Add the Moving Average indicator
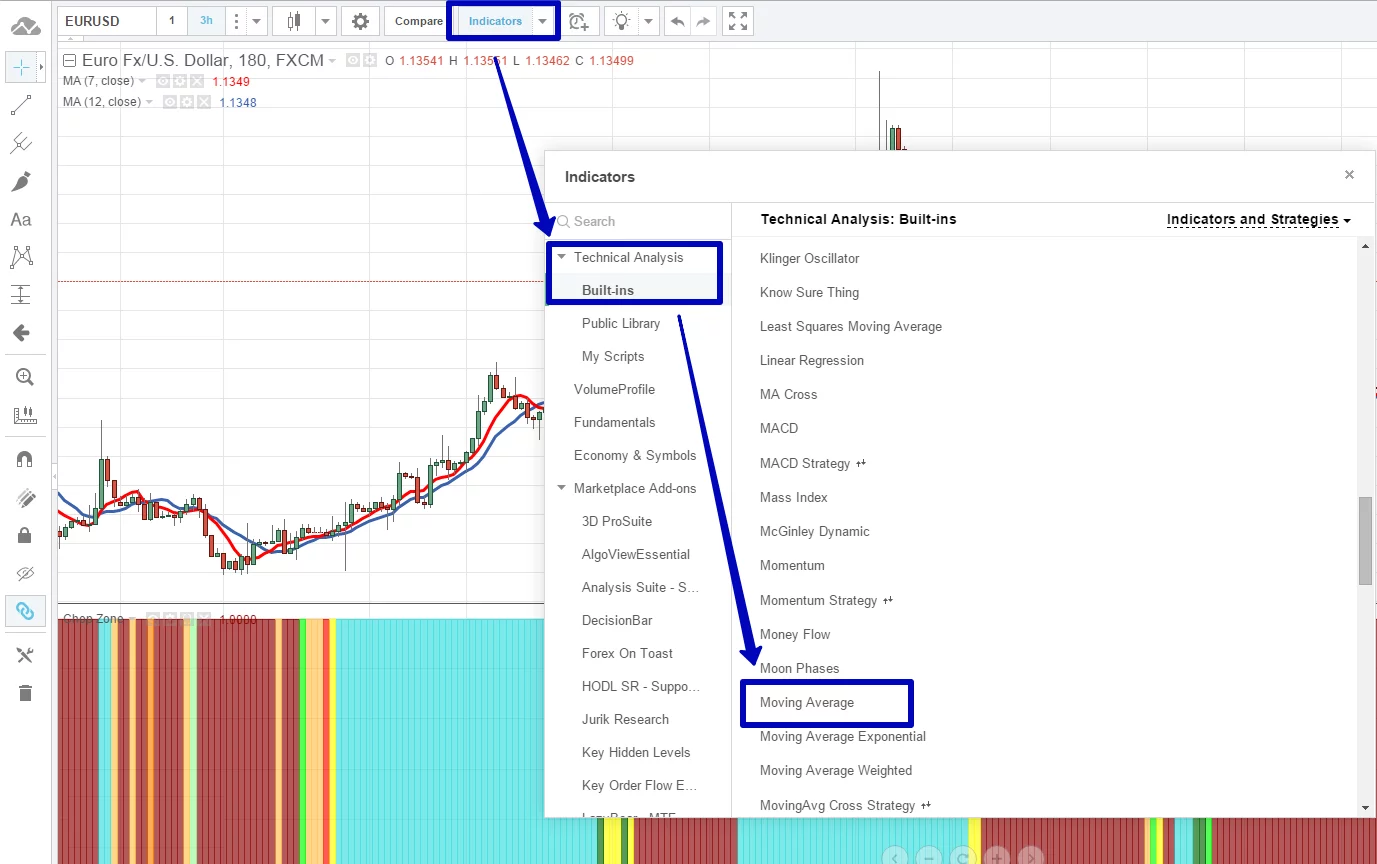Viewport: 1377px width, 864px height. tap(807, 702)
